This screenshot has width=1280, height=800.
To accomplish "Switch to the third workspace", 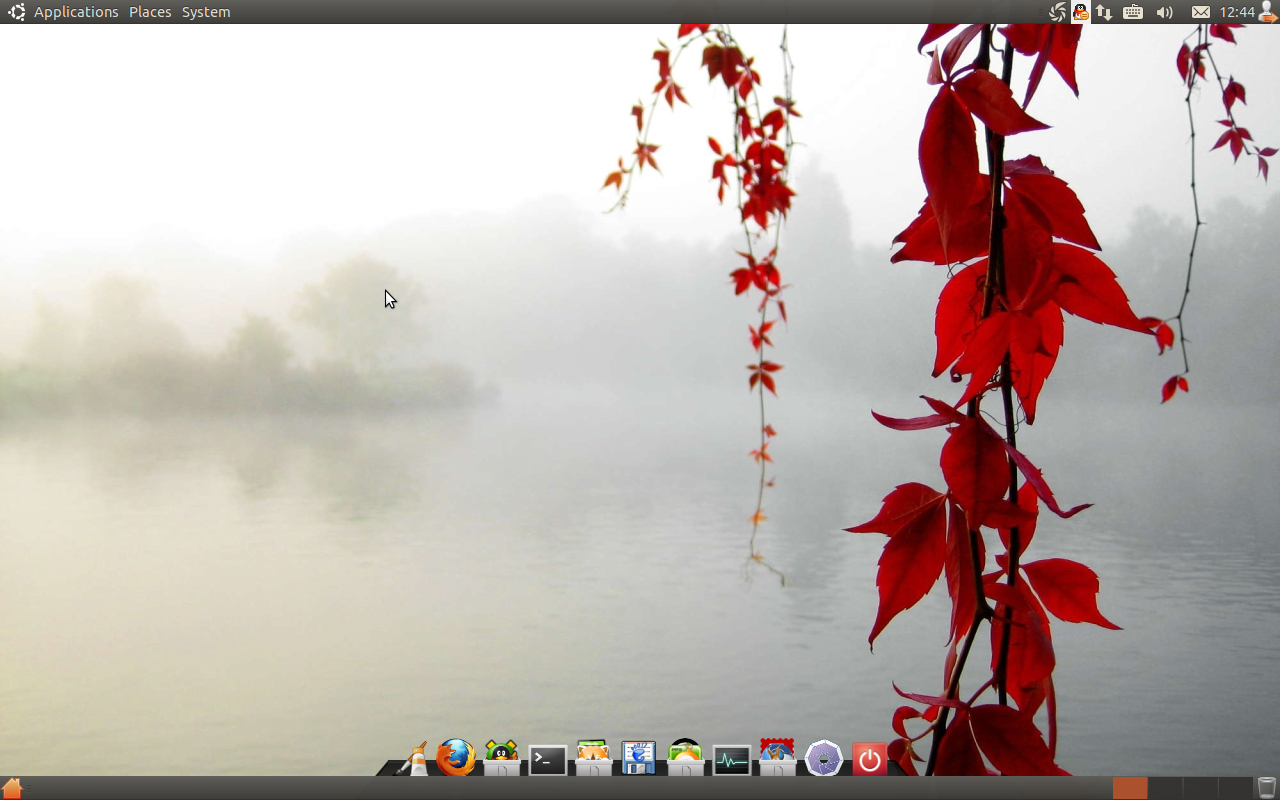I will click(x=1200, y=788).
